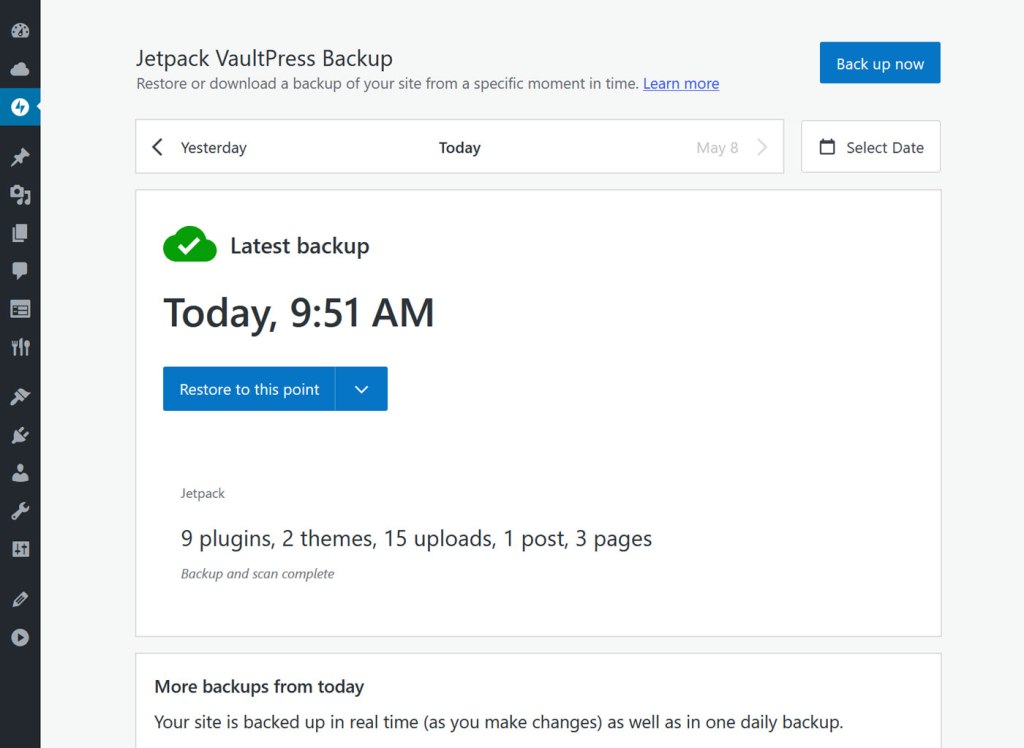Expand the menu with the play-circle icon
This screenshot has height=748, width=1024.
tap(20, 638)
